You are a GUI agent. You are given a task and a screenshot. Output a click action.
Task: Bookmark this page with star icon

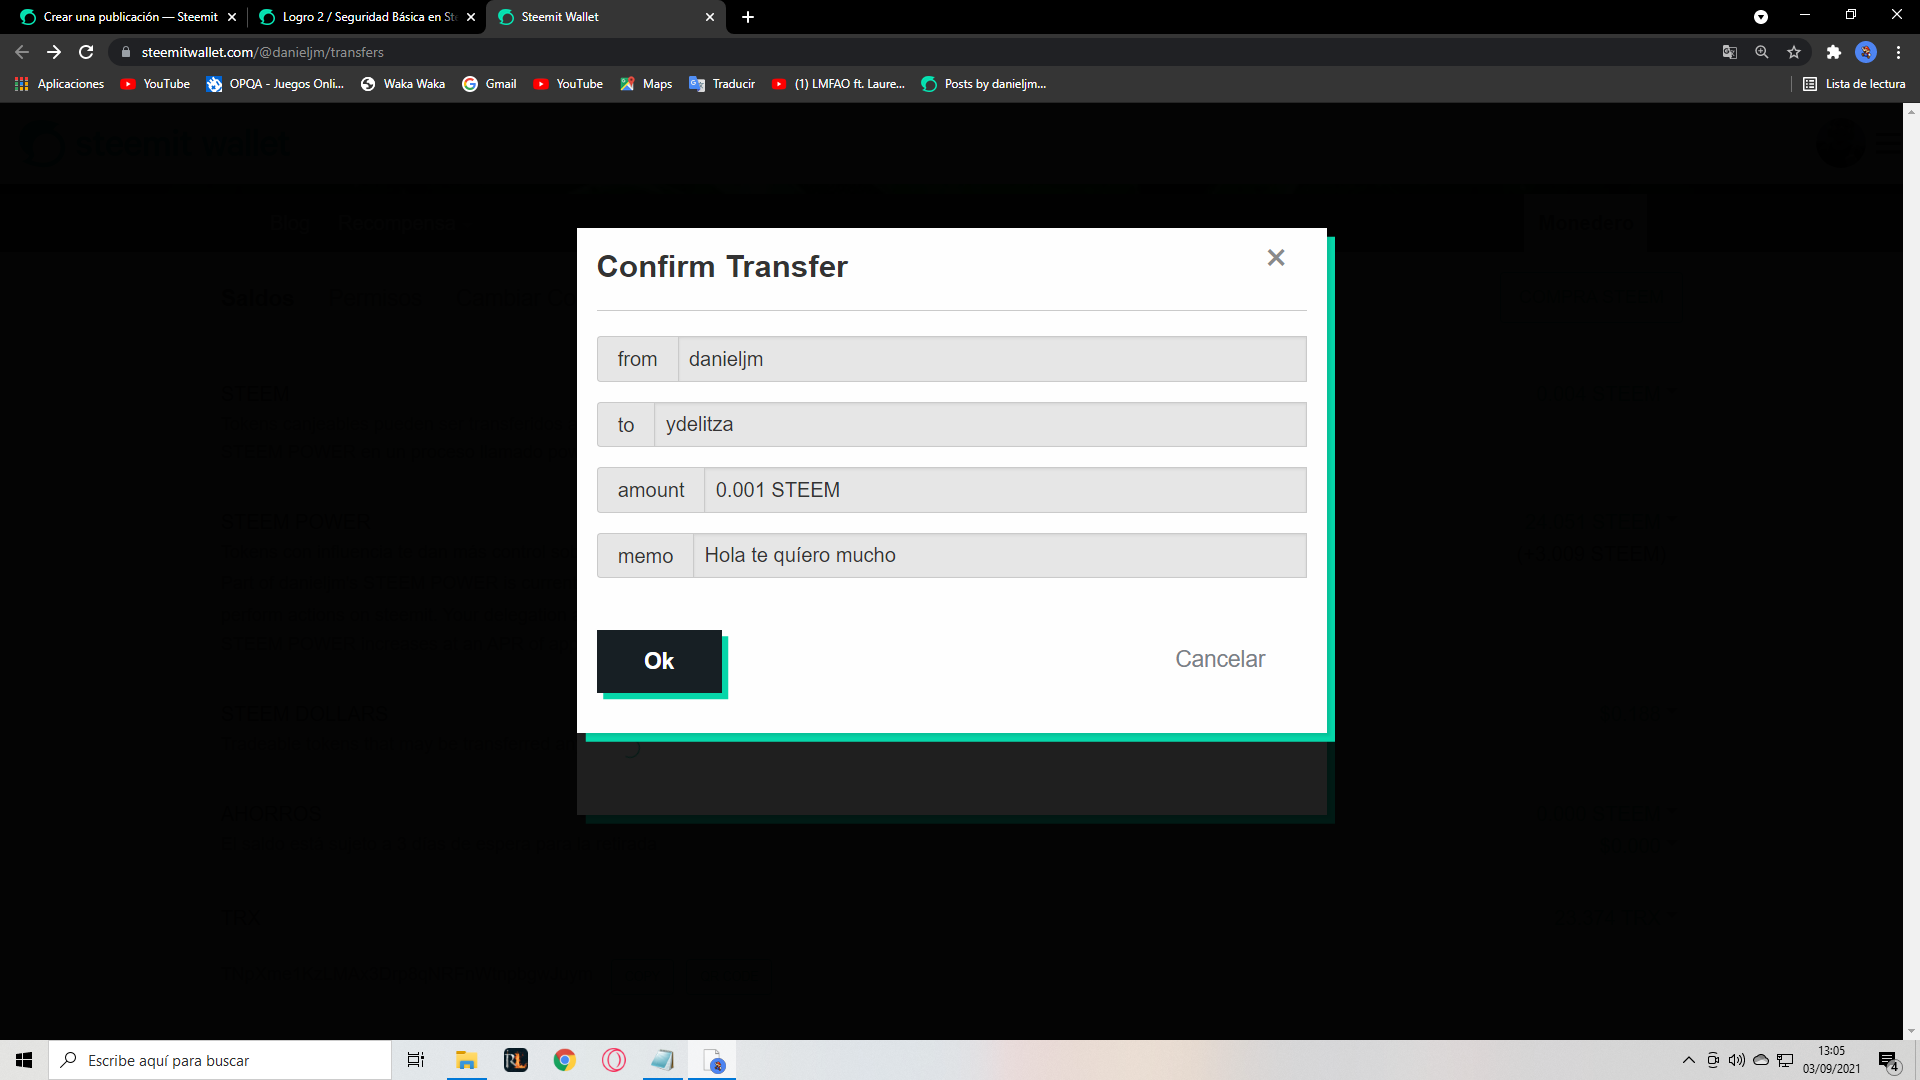coord(1794,52)
